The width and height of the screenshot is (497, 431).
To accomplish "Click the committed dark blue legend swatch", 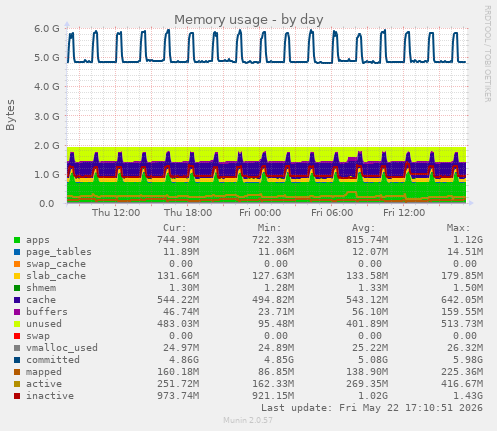I will click(17, 360).
